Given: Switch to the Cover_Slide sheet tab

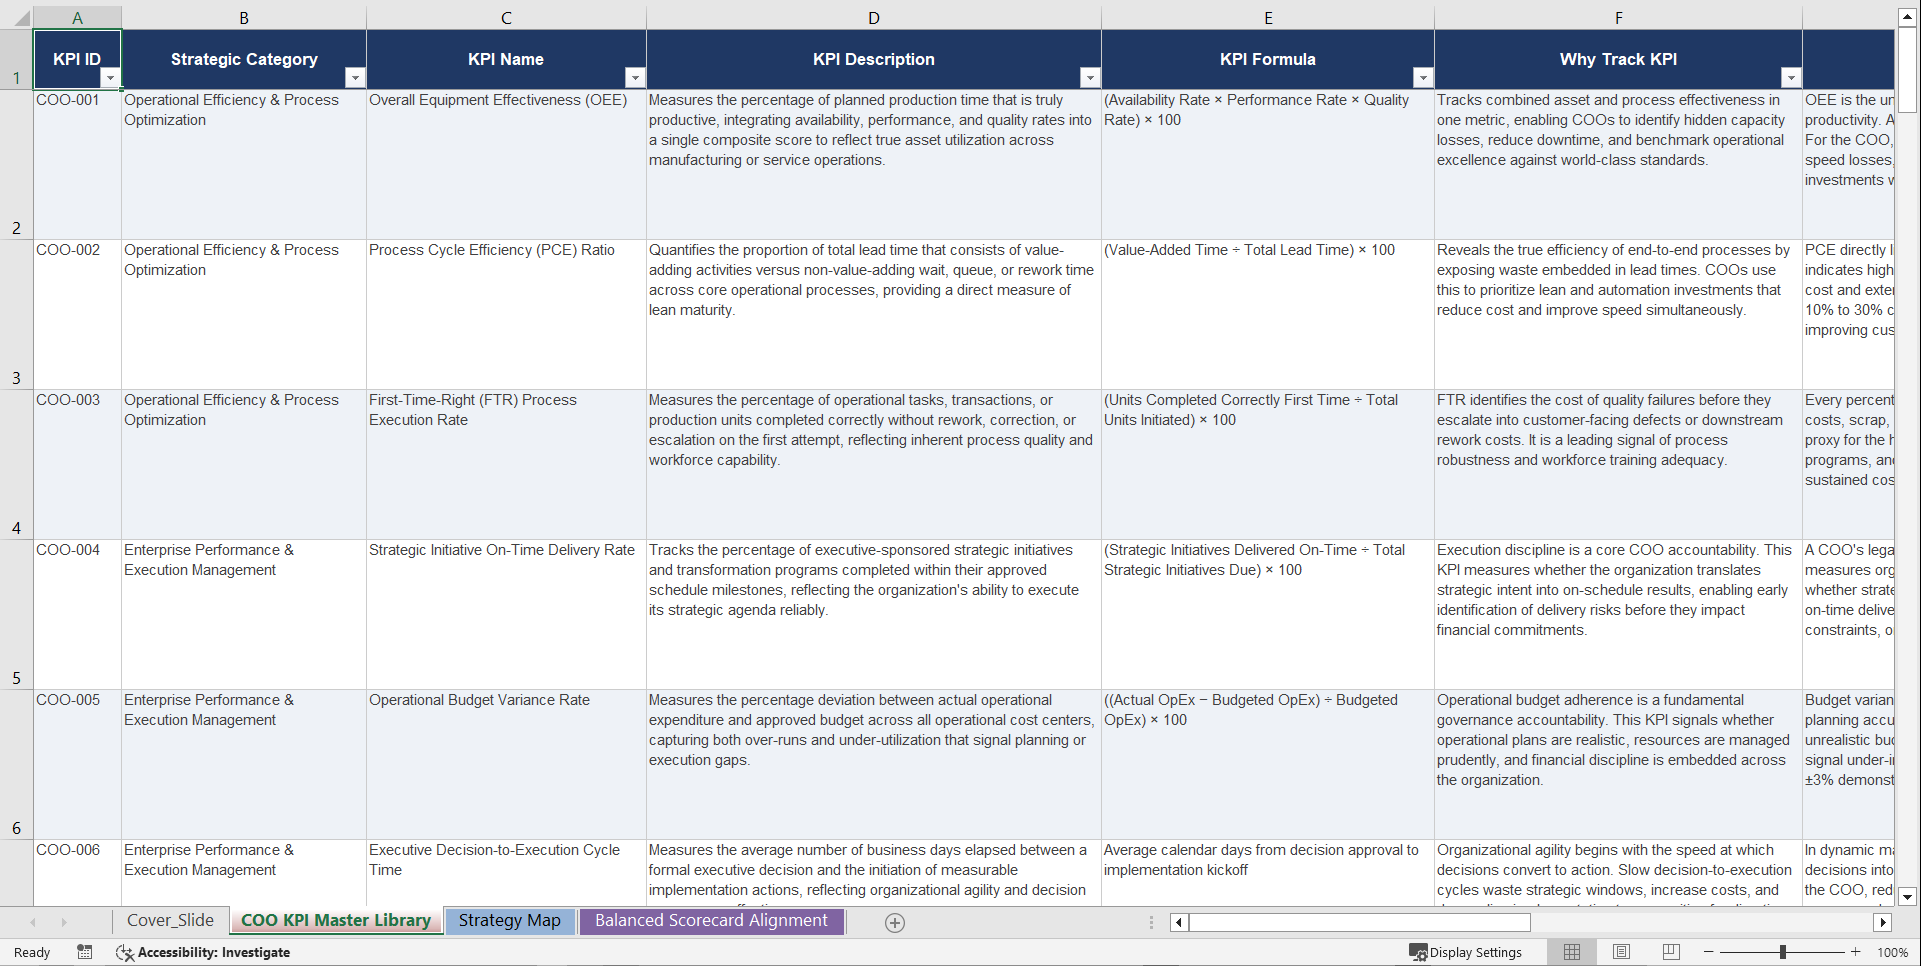Looking at the screenshot, I should pyautogui.click(x=170, y=921).
